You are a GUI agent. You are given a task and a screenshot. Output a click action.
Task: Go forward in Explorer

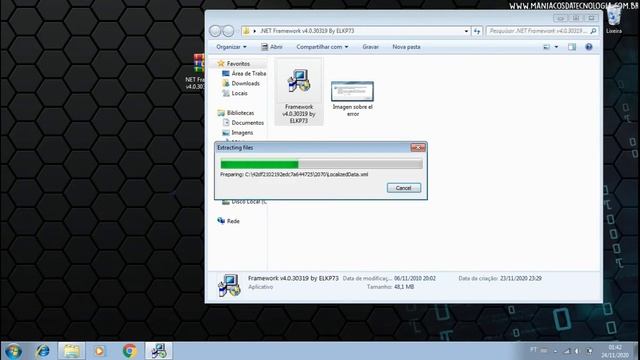coord(228,31)
